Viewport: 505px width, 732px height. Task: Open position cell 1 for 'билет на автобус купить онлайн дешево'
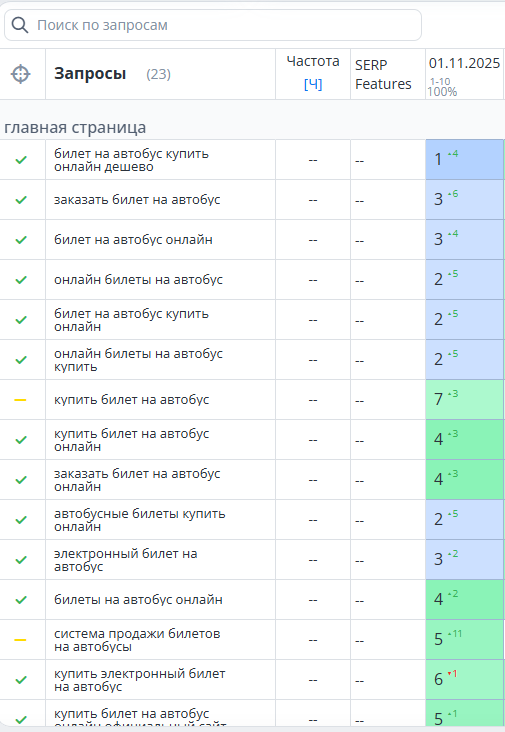point(464,160)
